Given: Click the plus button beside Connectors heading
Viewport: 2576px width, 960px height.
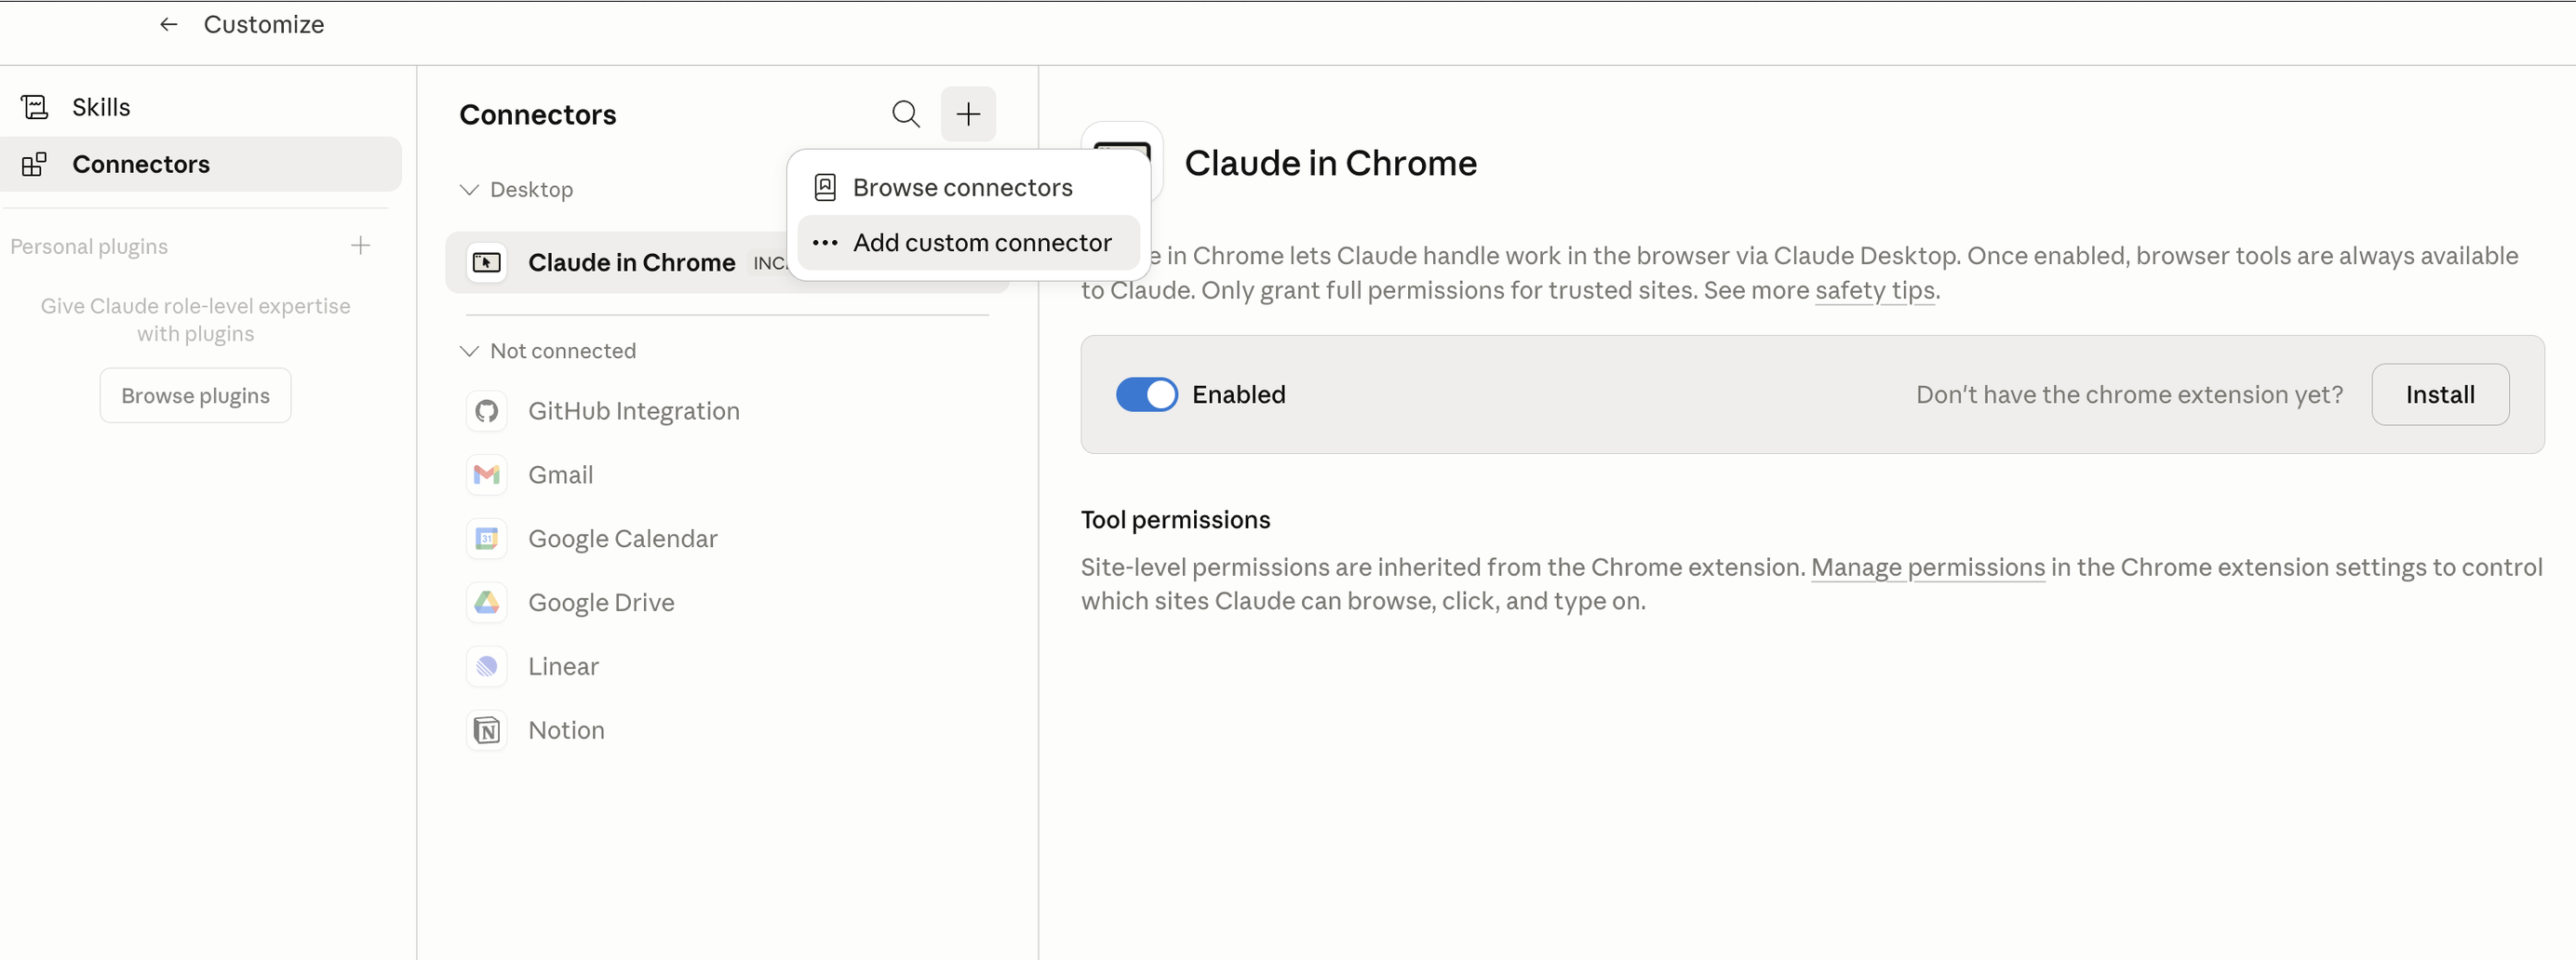Looking at the screenshot, I should pyautogui.click(x=967, y=114).
